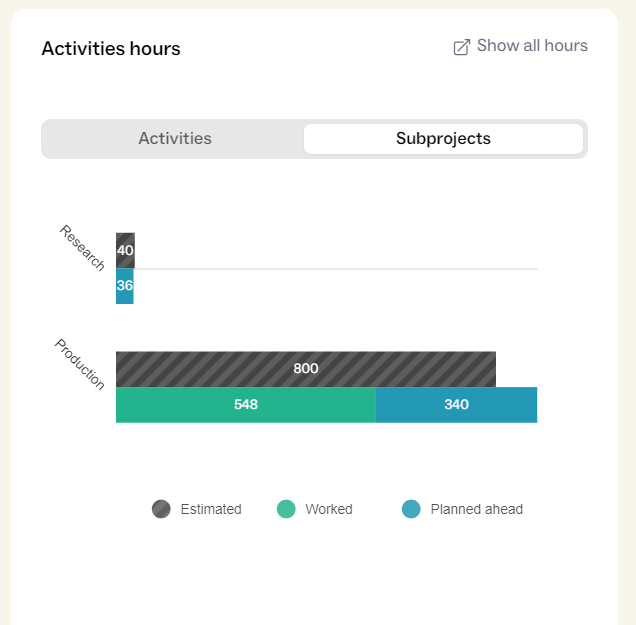Open the Show all hours link

coord(520,46)
